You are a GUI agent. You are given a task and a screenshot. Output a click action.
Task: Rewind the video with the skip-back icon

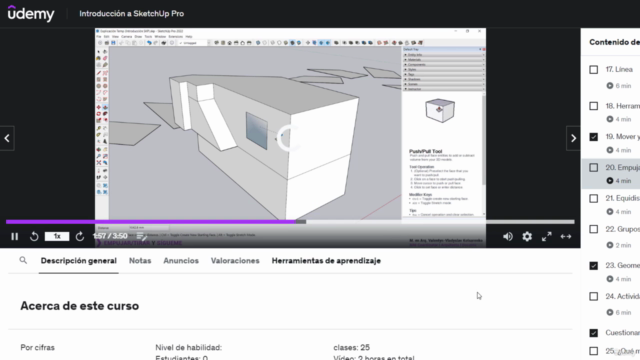[x=34, y=236]
